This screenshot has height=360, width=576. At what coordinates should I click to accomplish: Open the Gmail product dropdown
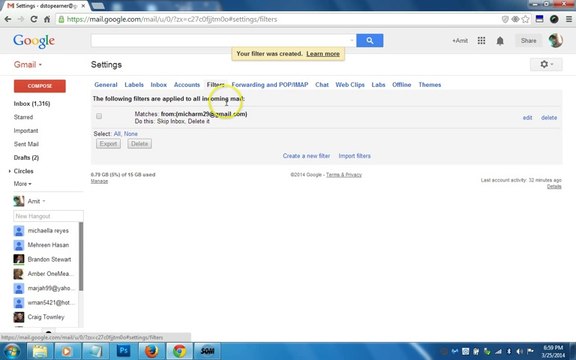pos(28,65)
